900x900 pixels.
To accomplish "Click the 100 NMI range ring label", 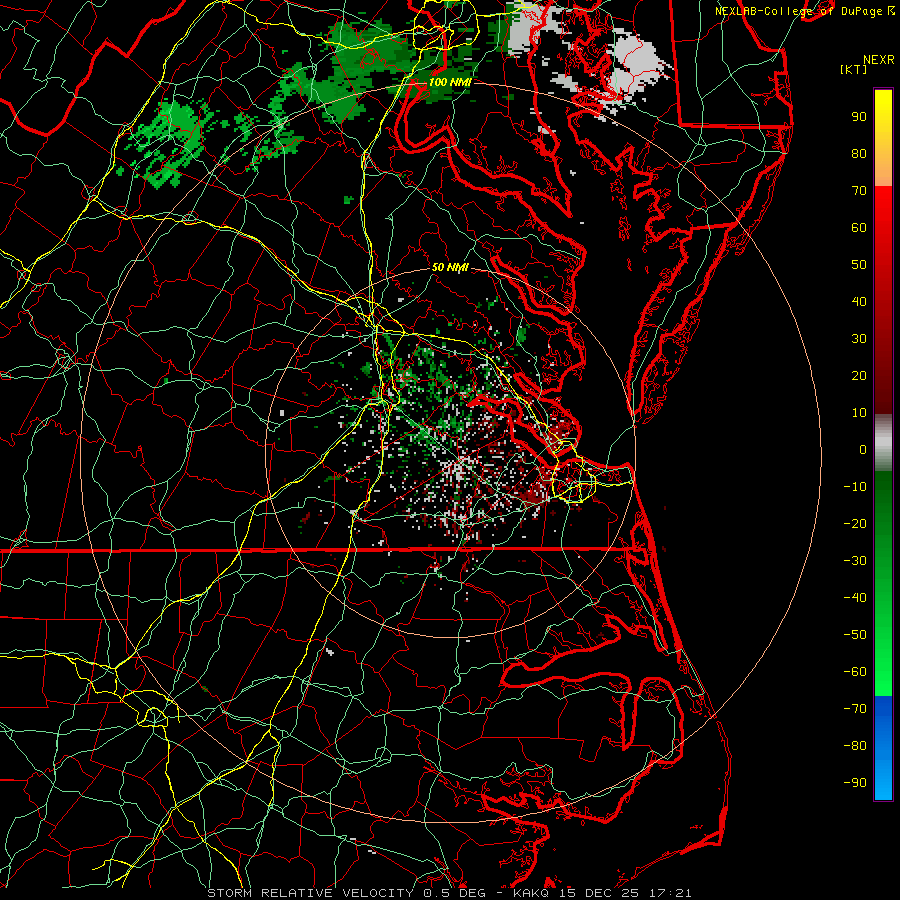I will (x=449, y=82).
